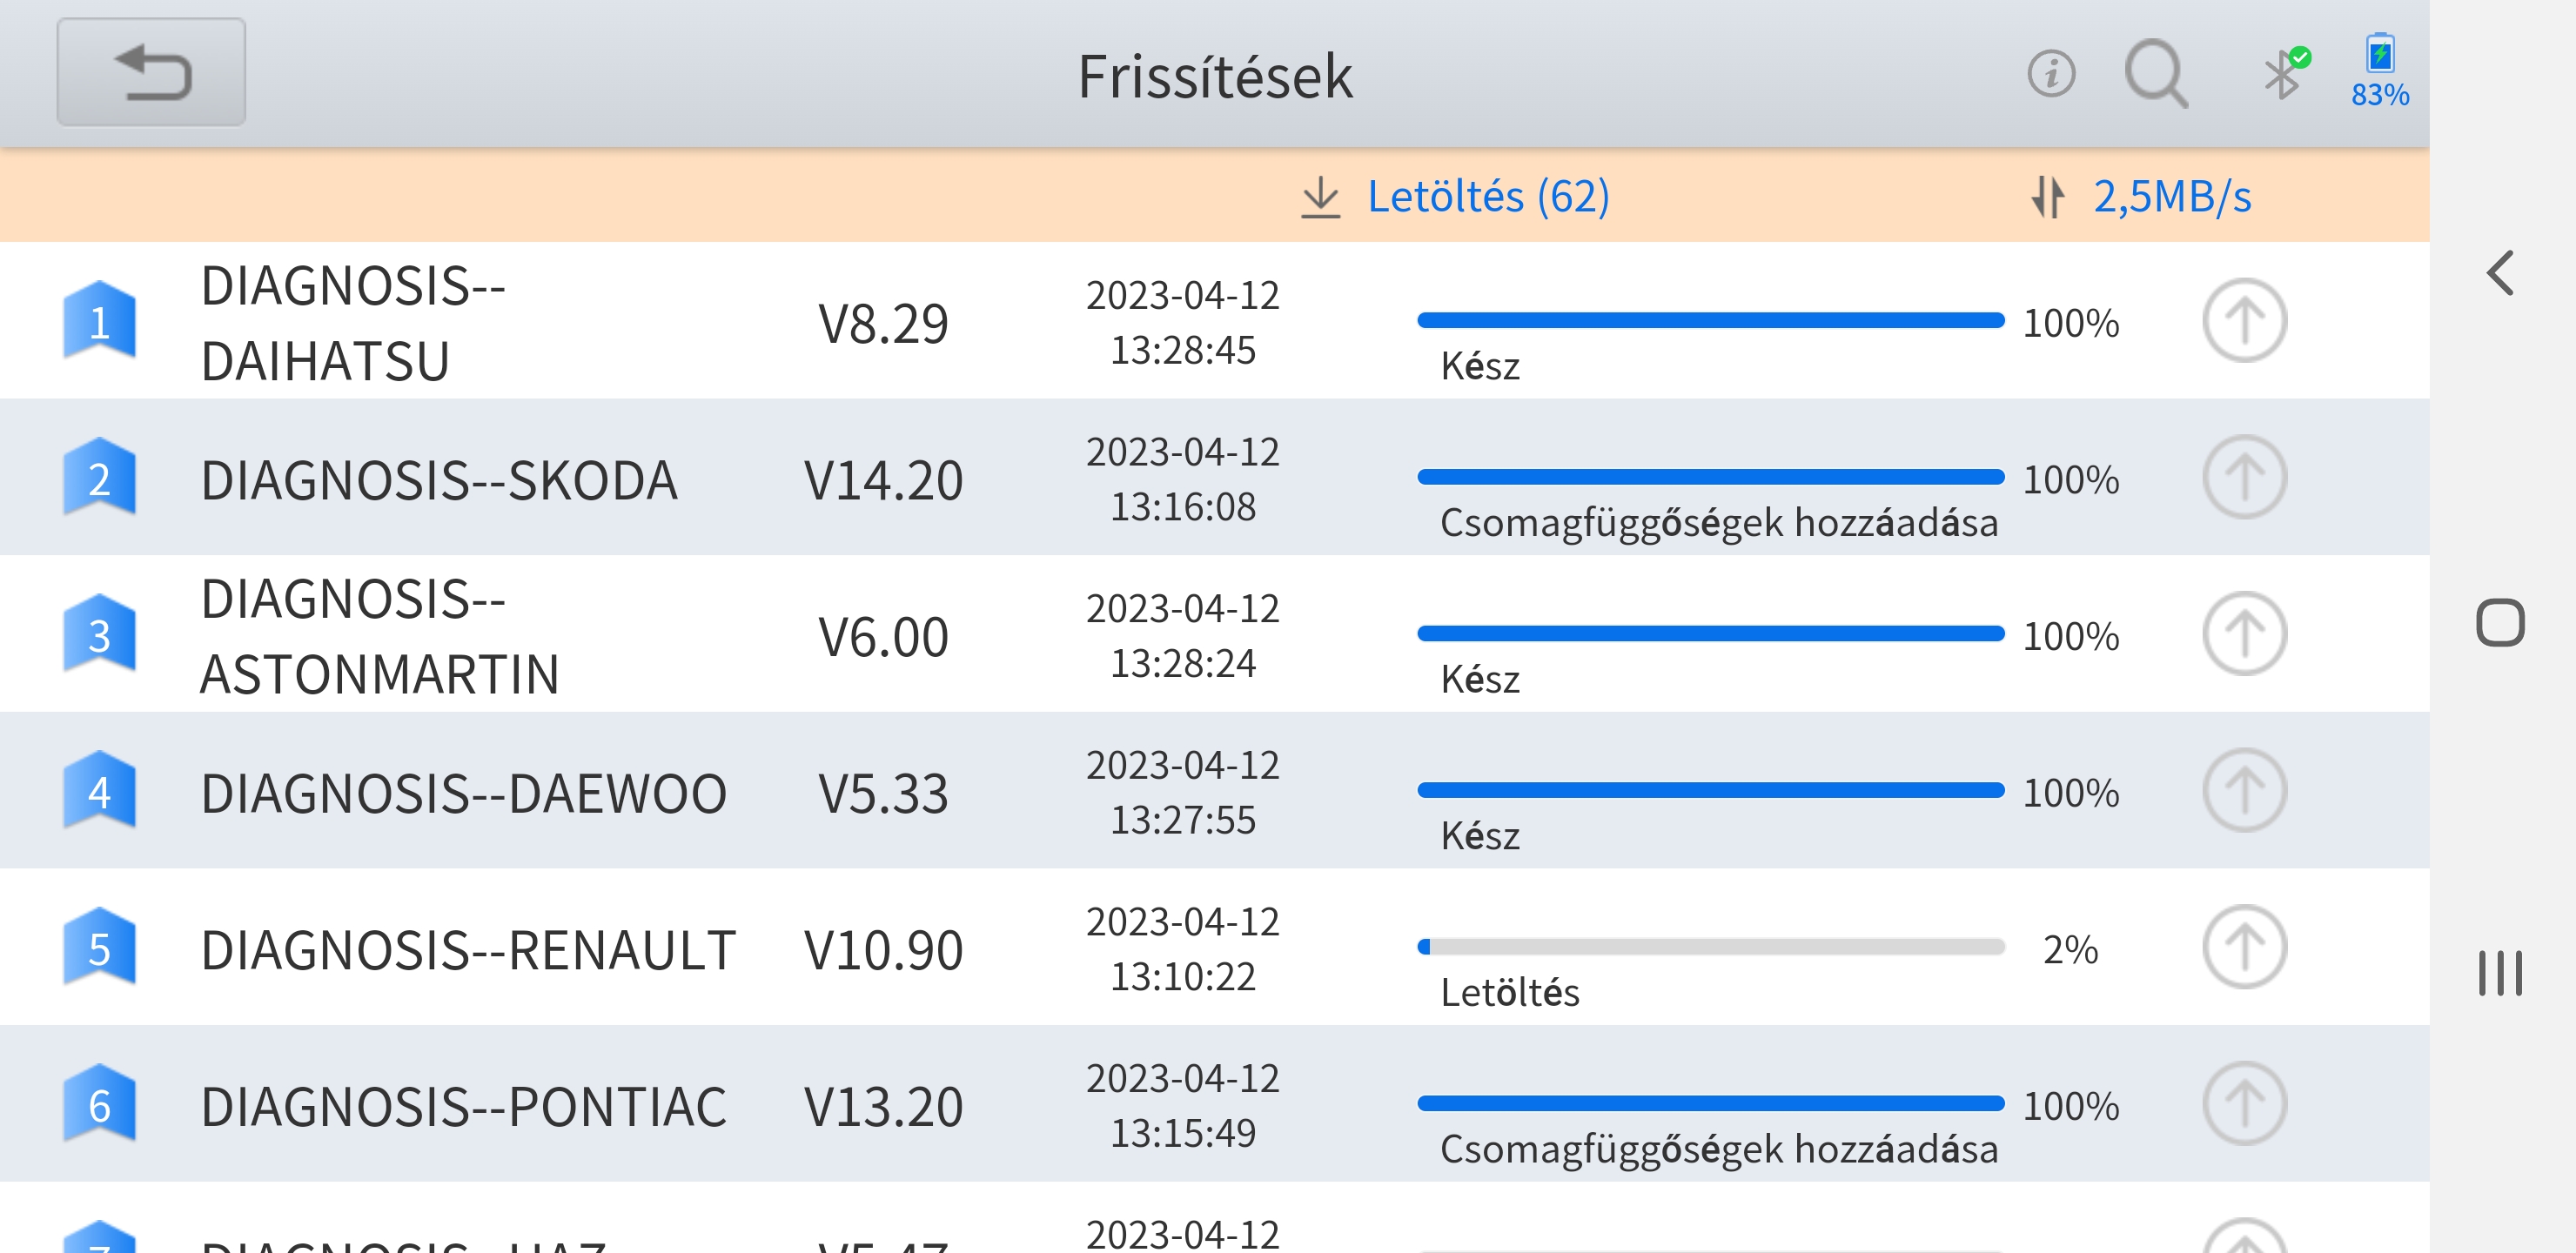This screenshot has width=2576, height=1253.
Task: Tap the back arrow button
Action: (151, 72)
